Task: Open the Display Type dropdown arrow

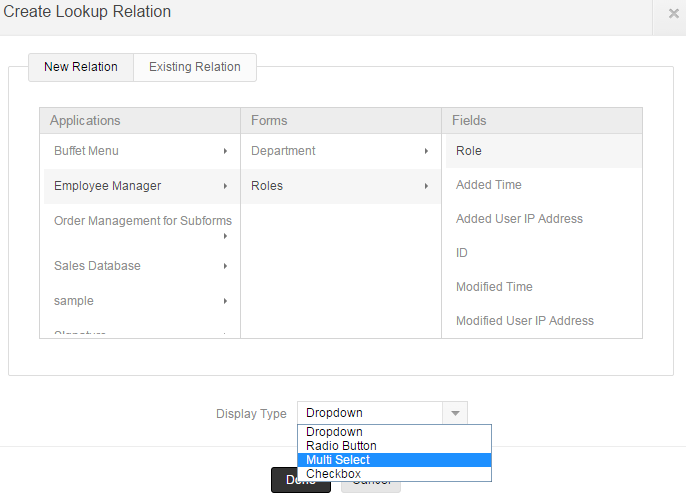Action: tap(454, 413)
